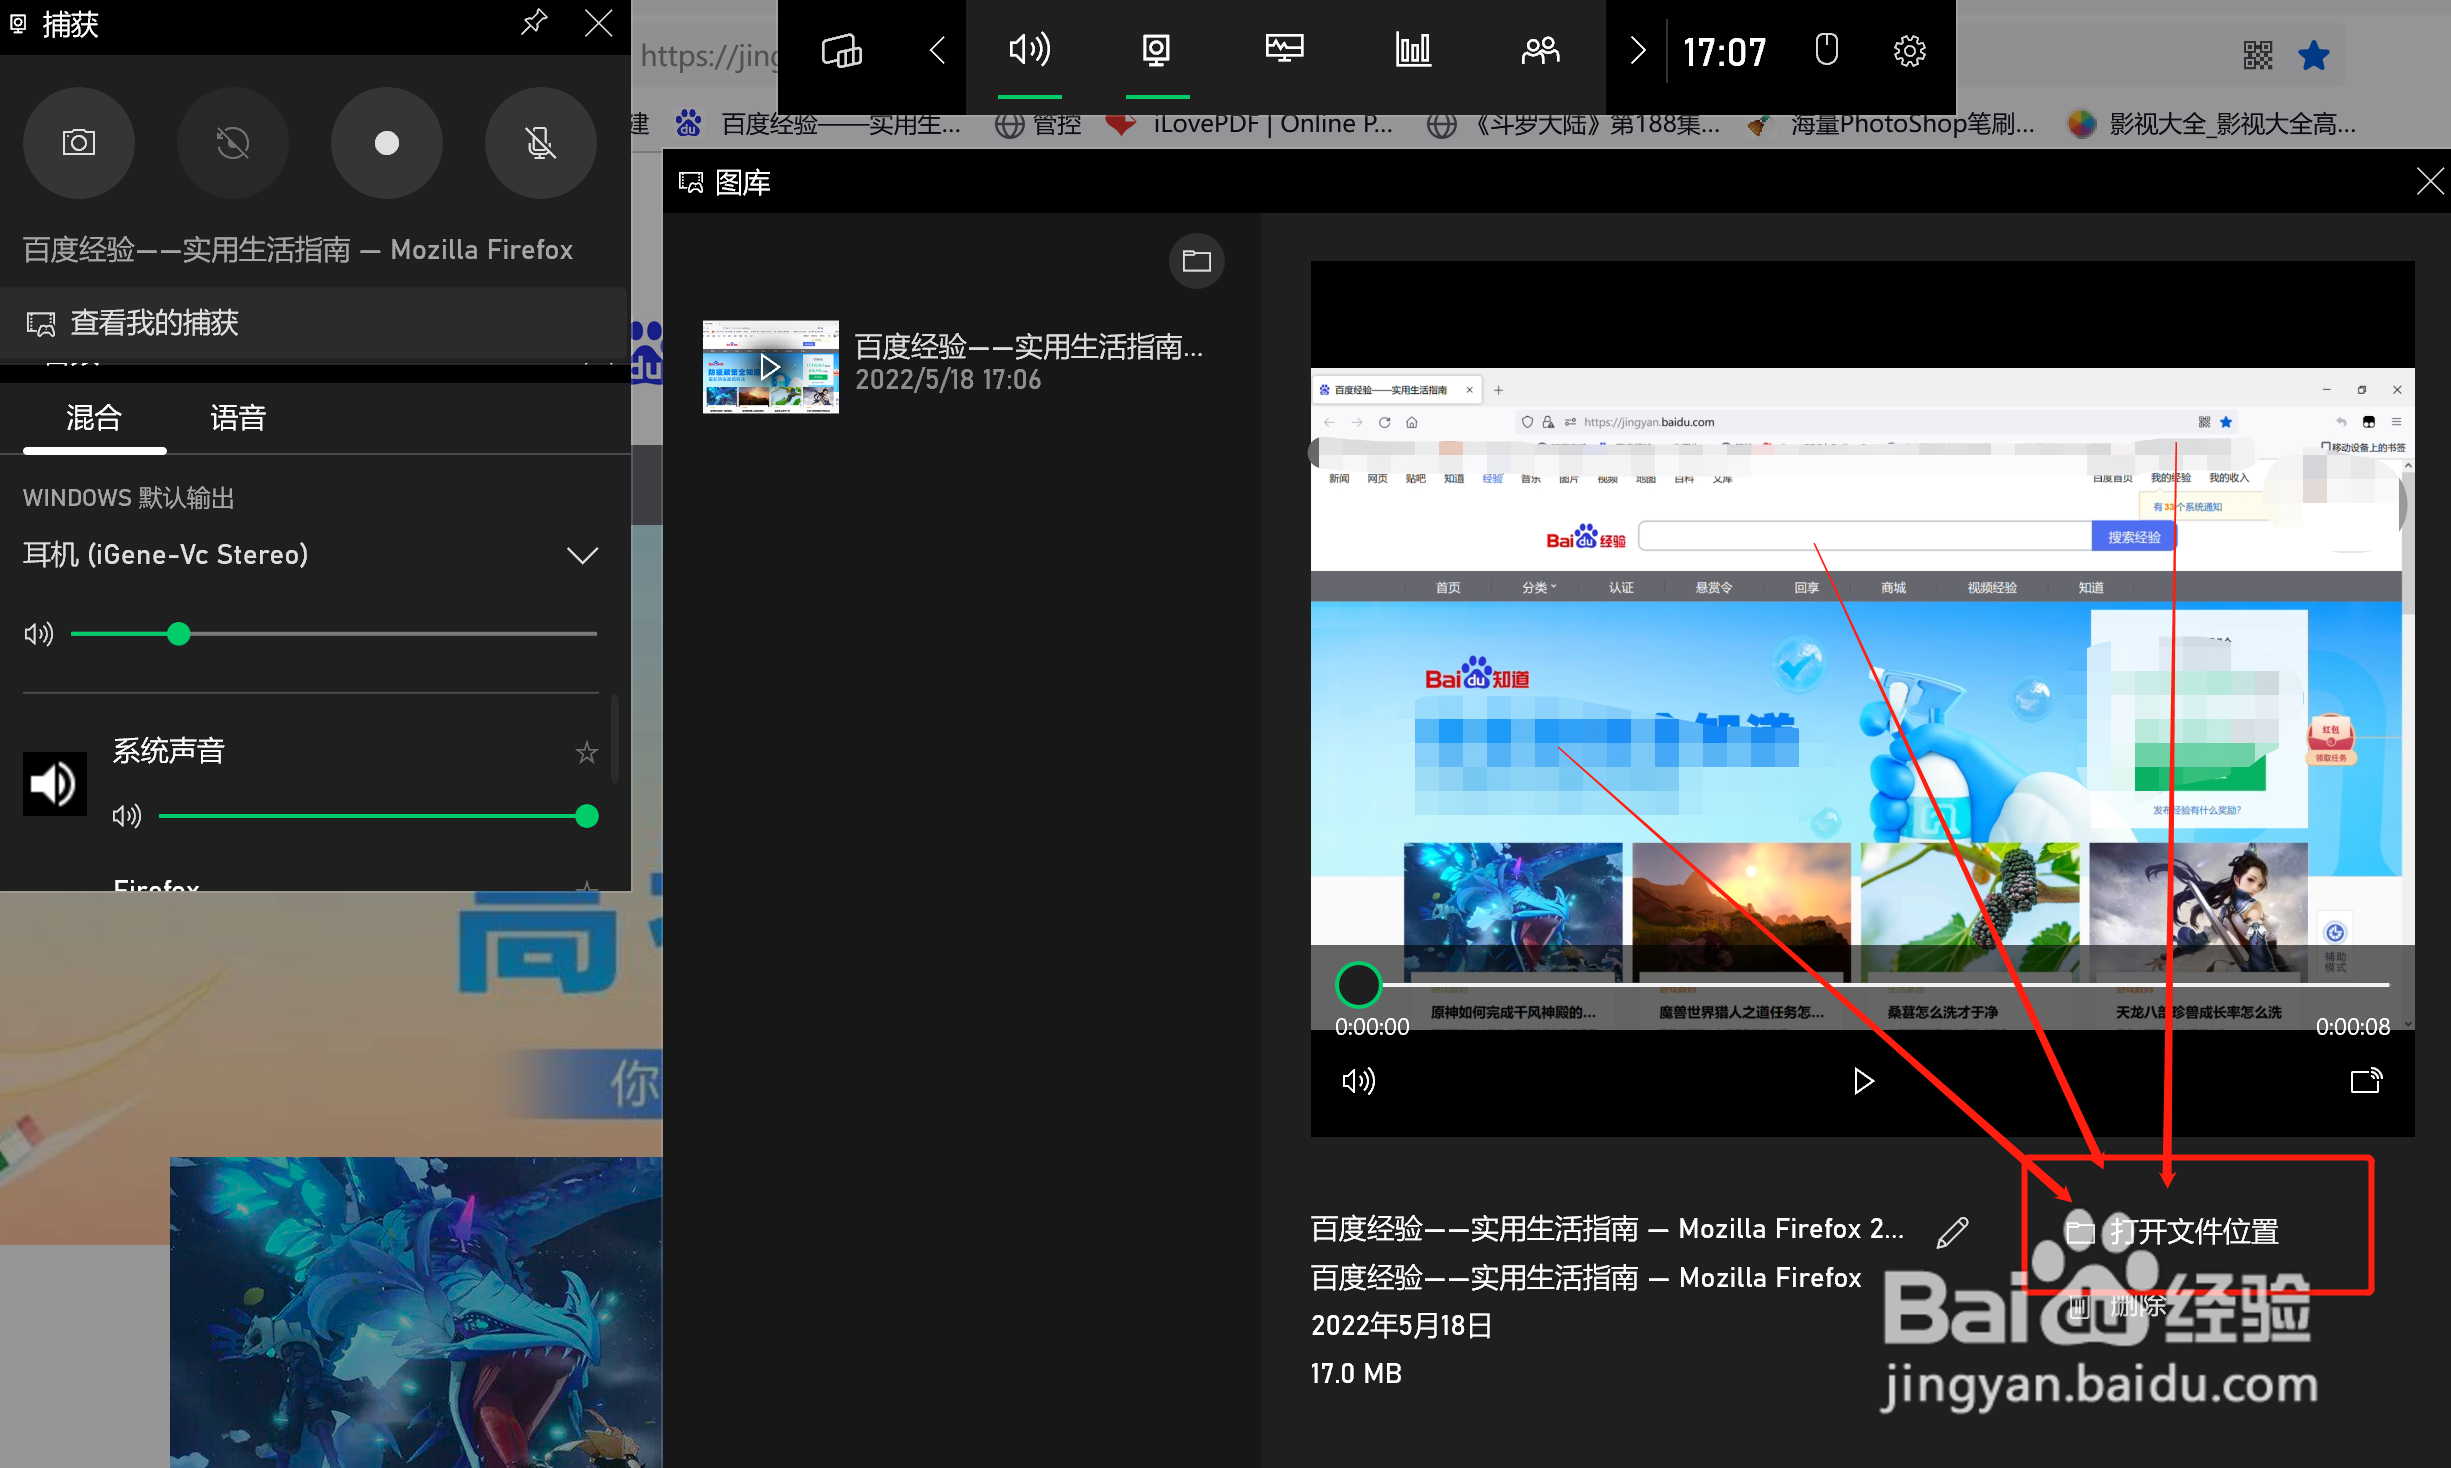Take a screenshot with the camera icon
Screen dimensions: 2451x1468
pos(78,143)
